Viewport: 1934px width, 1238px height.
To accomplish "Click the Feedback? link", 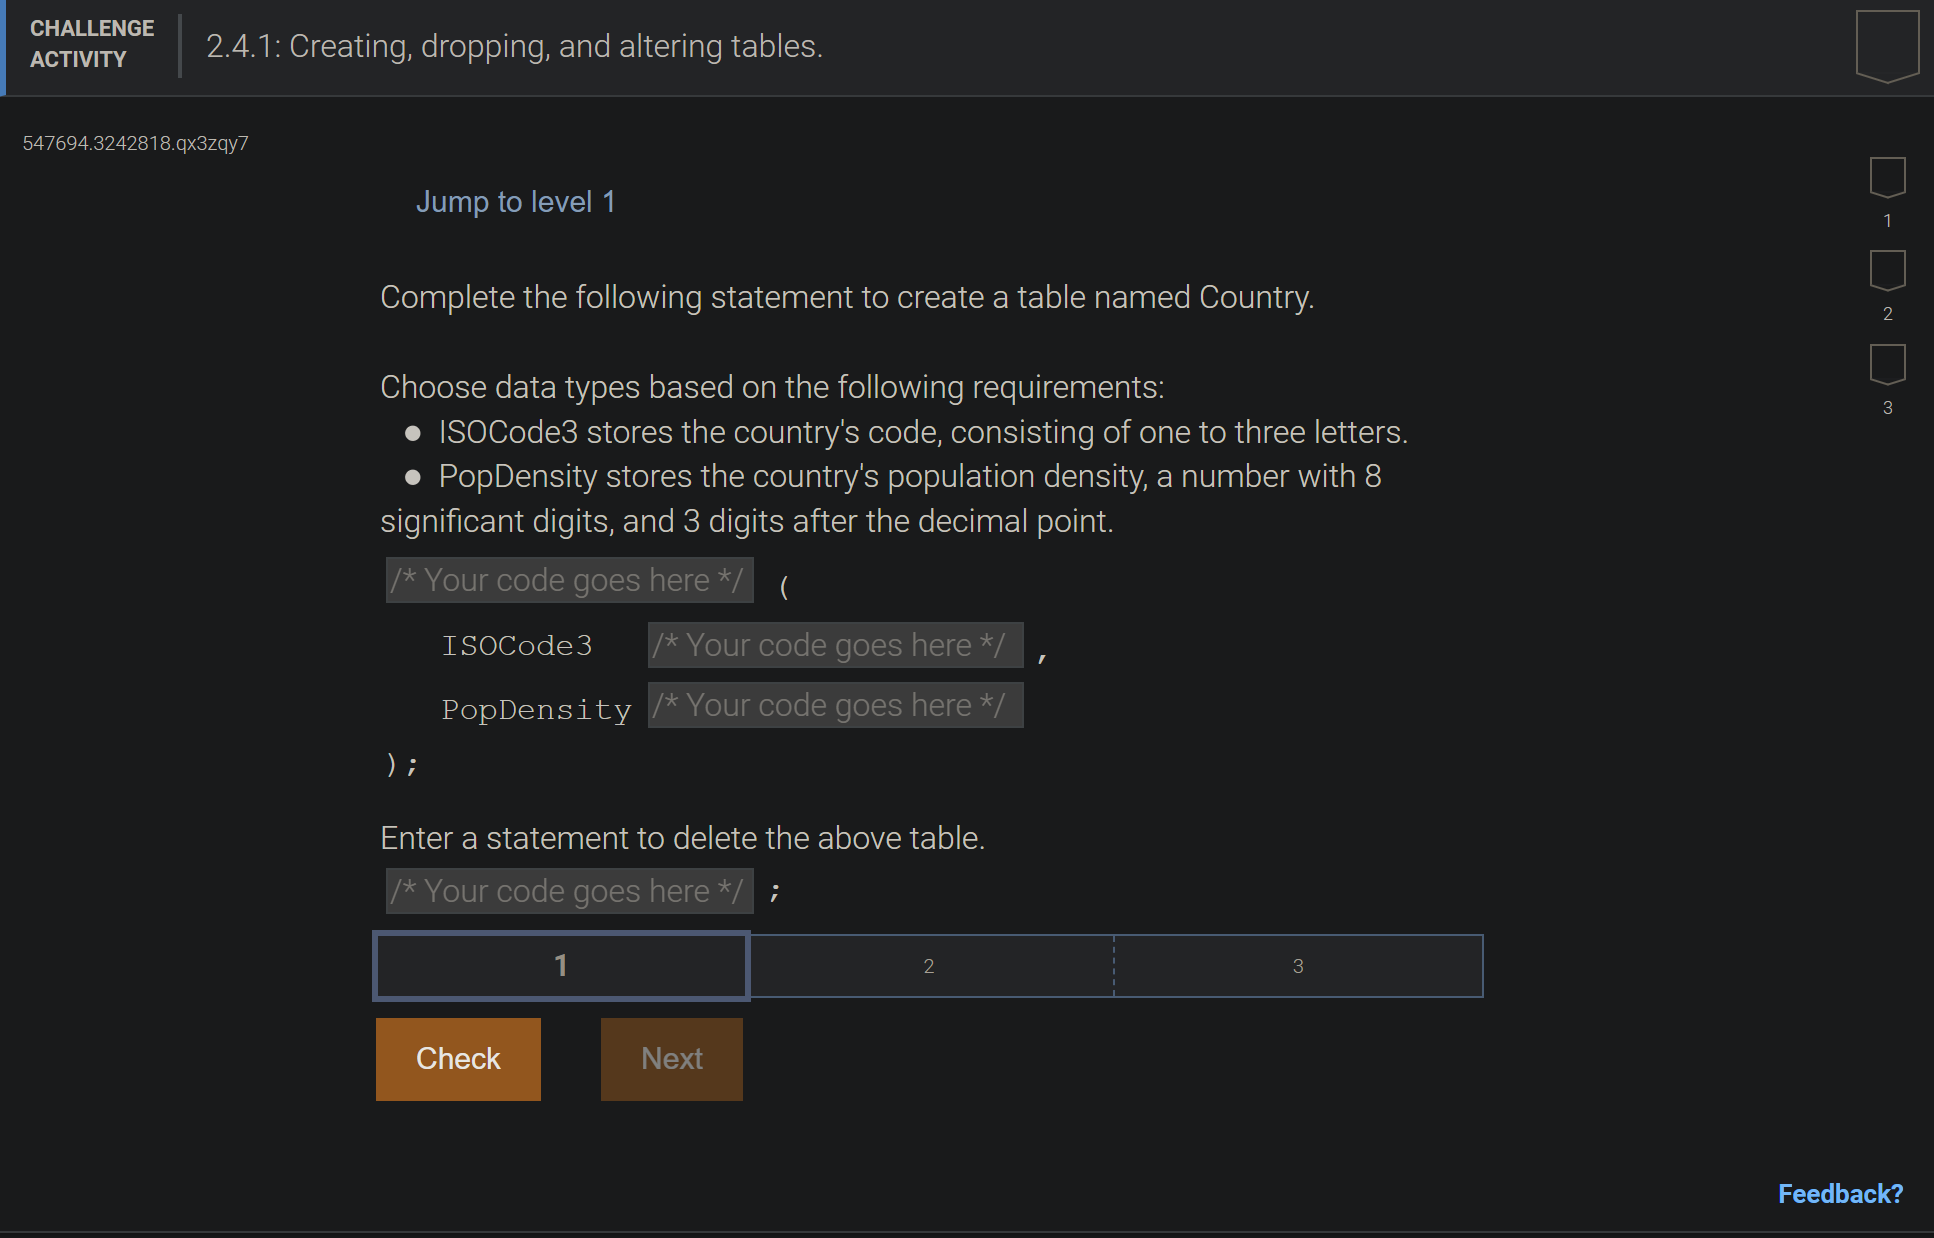I will point(1840,1193).
